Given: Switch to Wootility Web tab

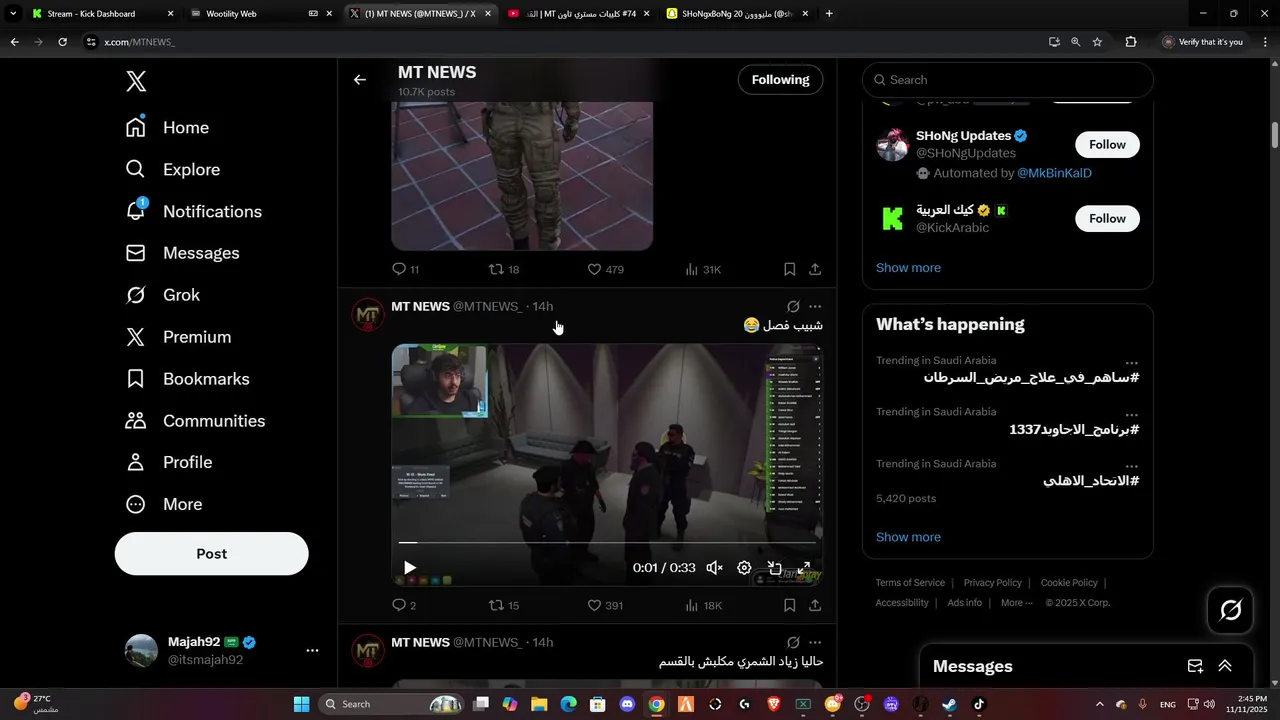Looking at the screenshot, I should point(260,14).
